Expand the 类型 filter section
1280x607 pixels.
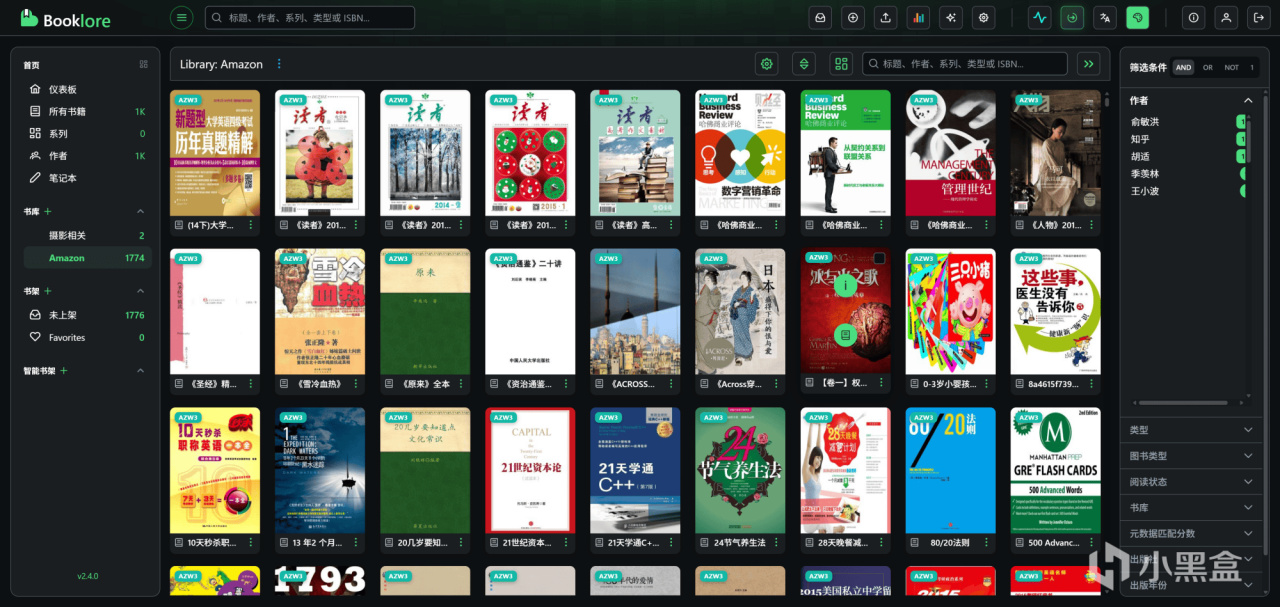tap(1190, 430)
